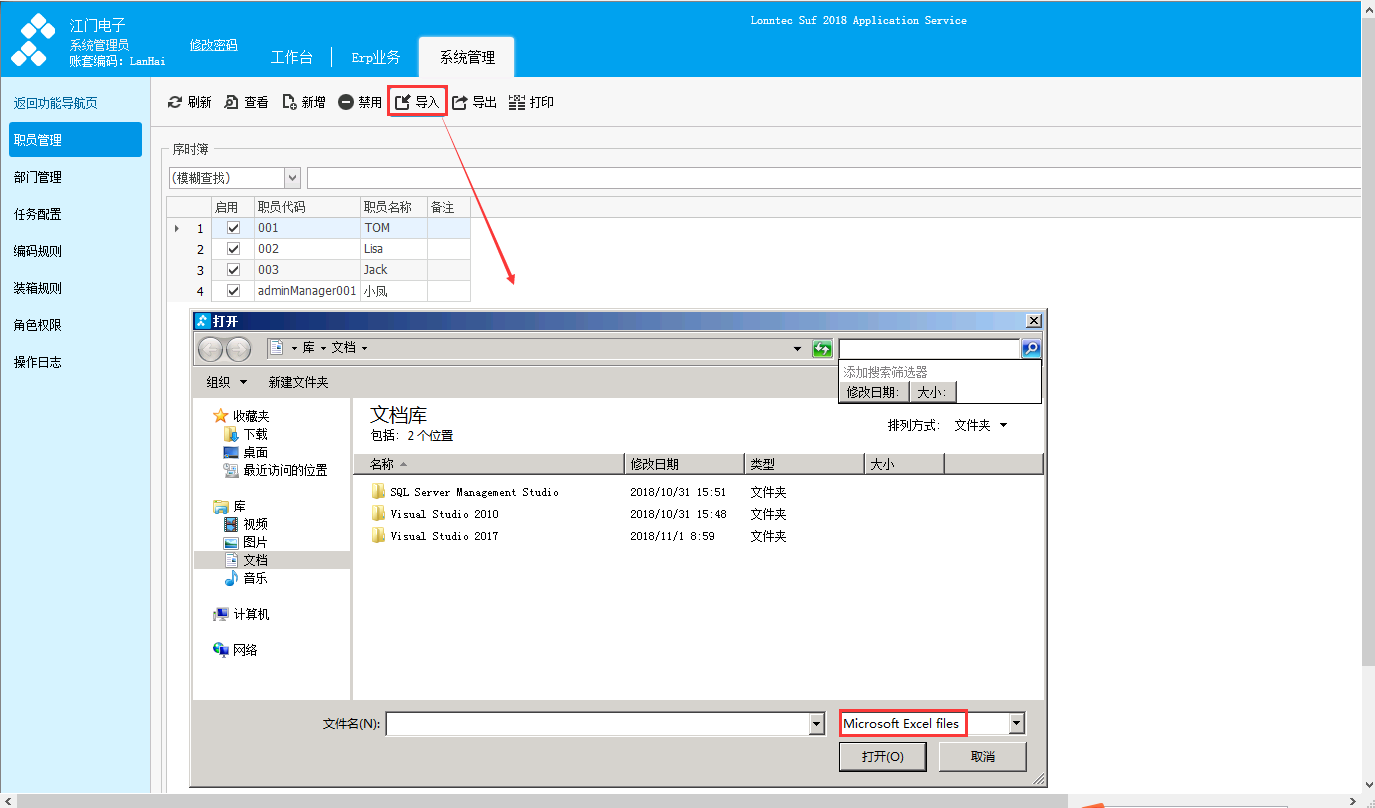Click the forward arrow in the 打开 dialog
The image size is (1375, 808).
pyautogui.click(x=239, y=349)
